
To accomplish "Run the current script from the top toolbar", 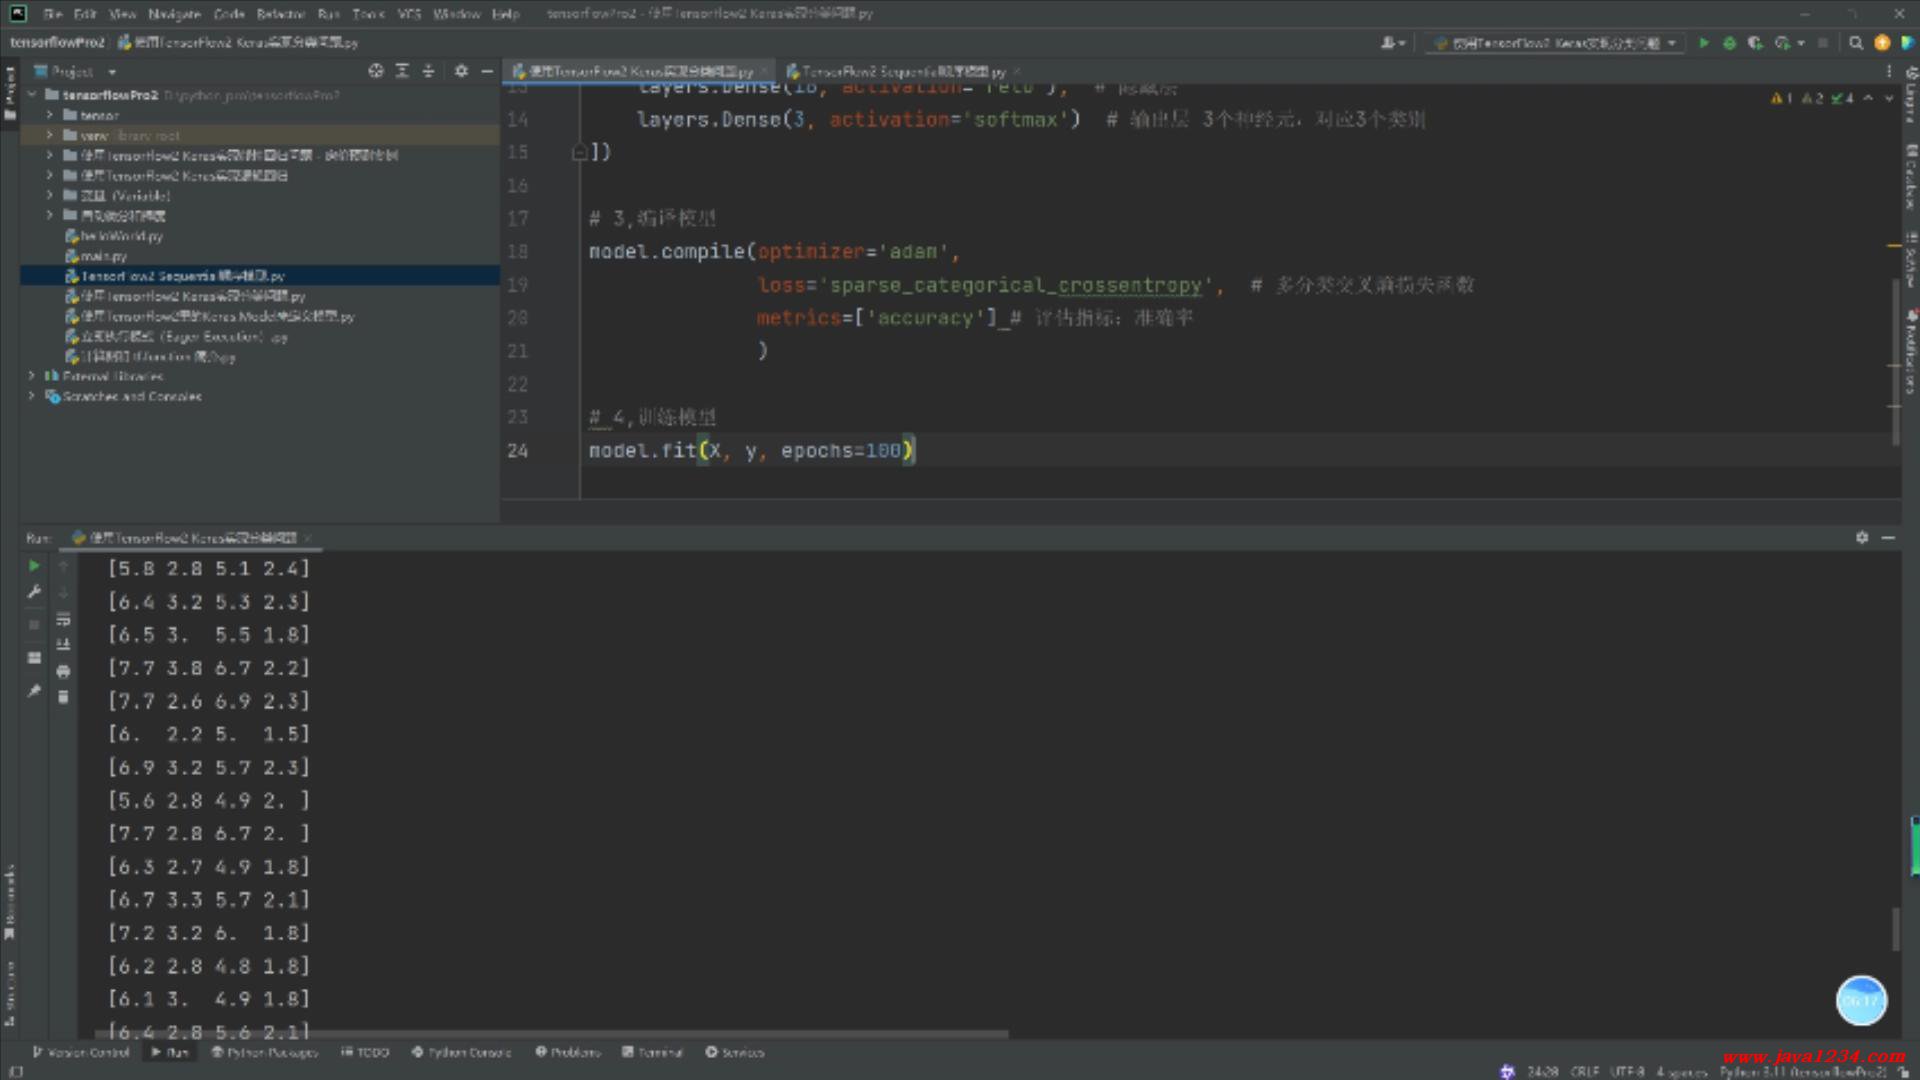I will [x=1704, y=43].
